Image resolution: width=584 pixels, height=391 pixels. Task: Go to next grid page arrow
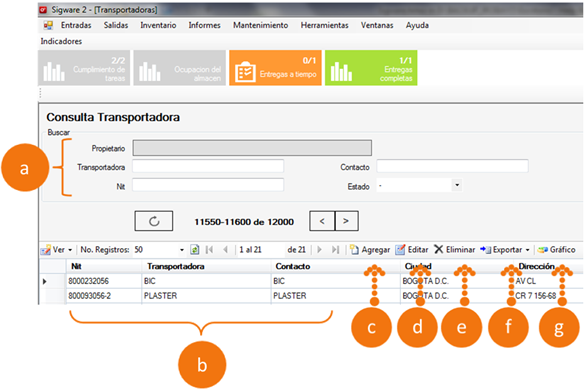[319, 250]
